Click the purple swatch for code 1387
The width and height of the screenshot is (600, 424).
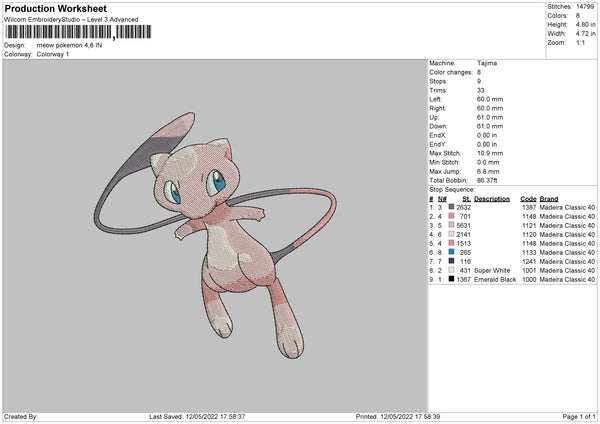[451, 207]
